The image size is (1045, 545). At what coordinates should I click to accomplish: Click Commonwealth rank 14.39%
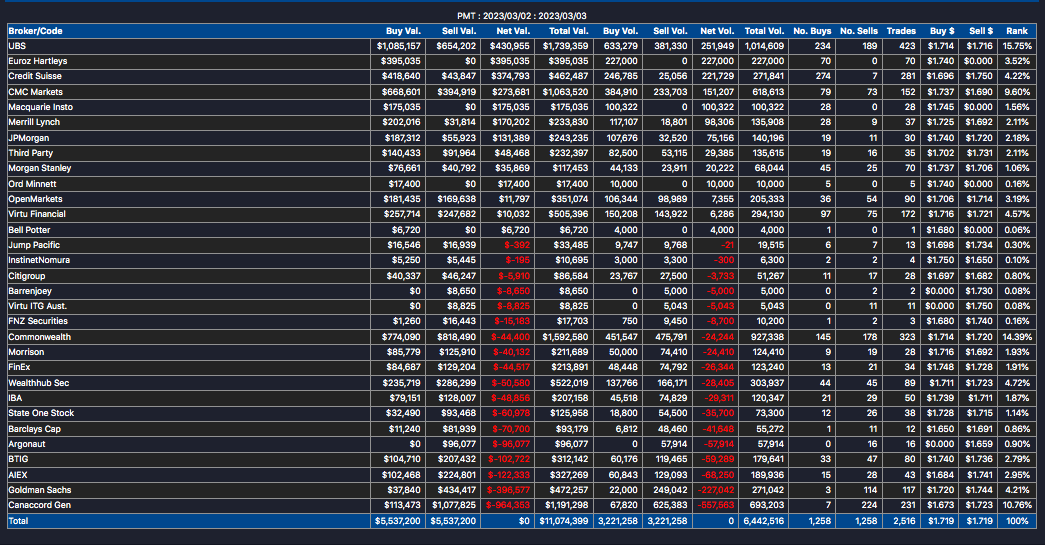coord(1017,337)
